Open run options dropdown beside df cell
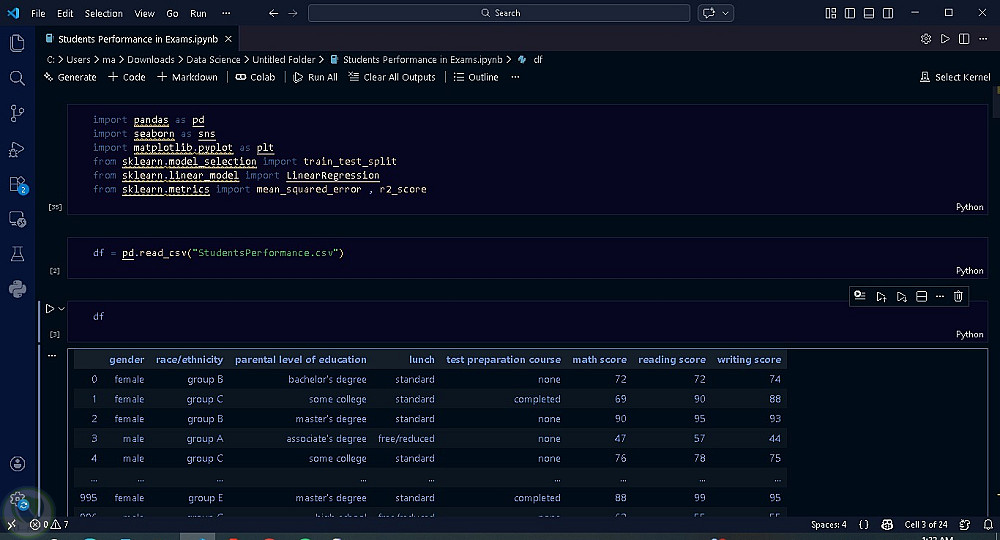This screenshot has height=540, width=1000. [62, 309]
